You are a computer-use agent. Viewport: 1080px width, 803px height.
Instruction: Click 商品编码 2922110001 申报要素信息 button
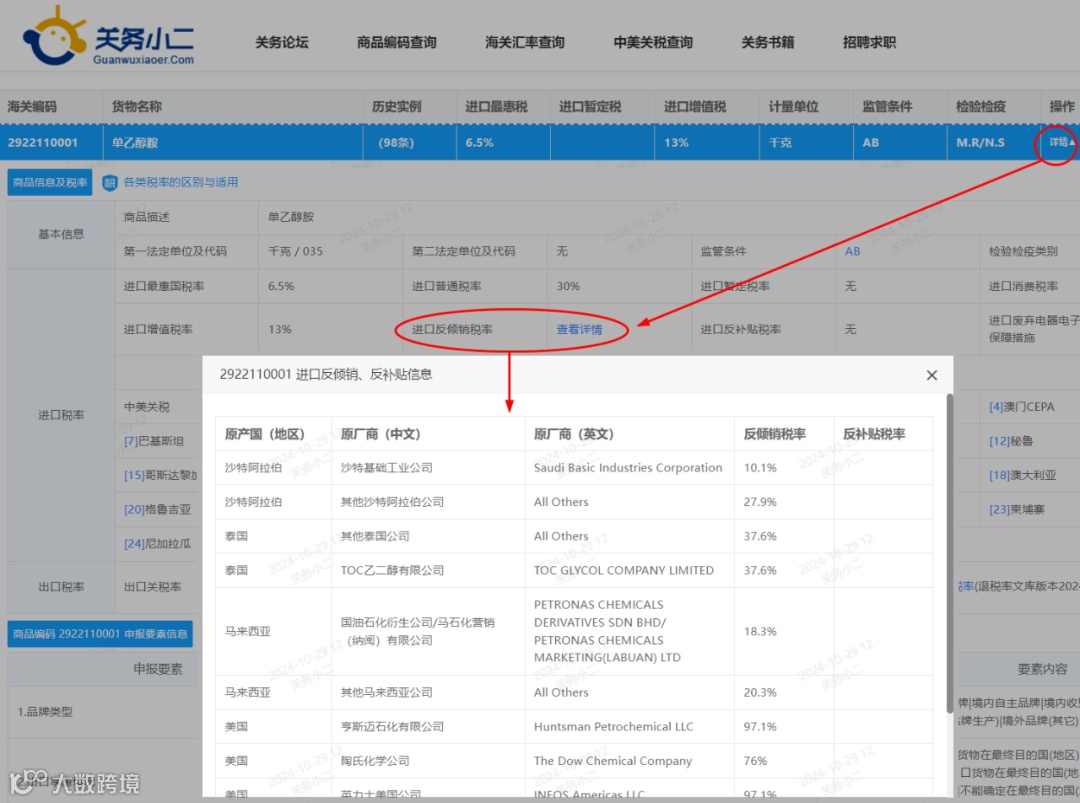(101, 634)
